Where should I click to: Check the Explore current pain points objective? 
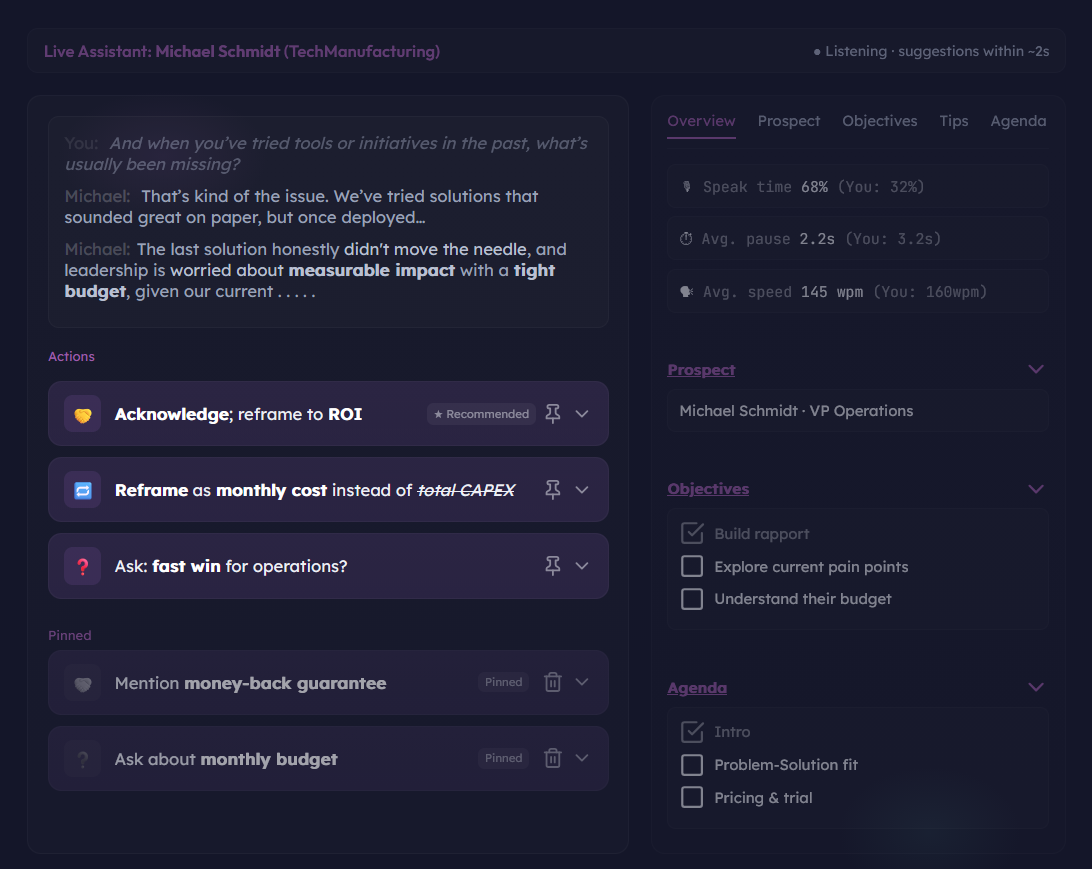point(691,566)
